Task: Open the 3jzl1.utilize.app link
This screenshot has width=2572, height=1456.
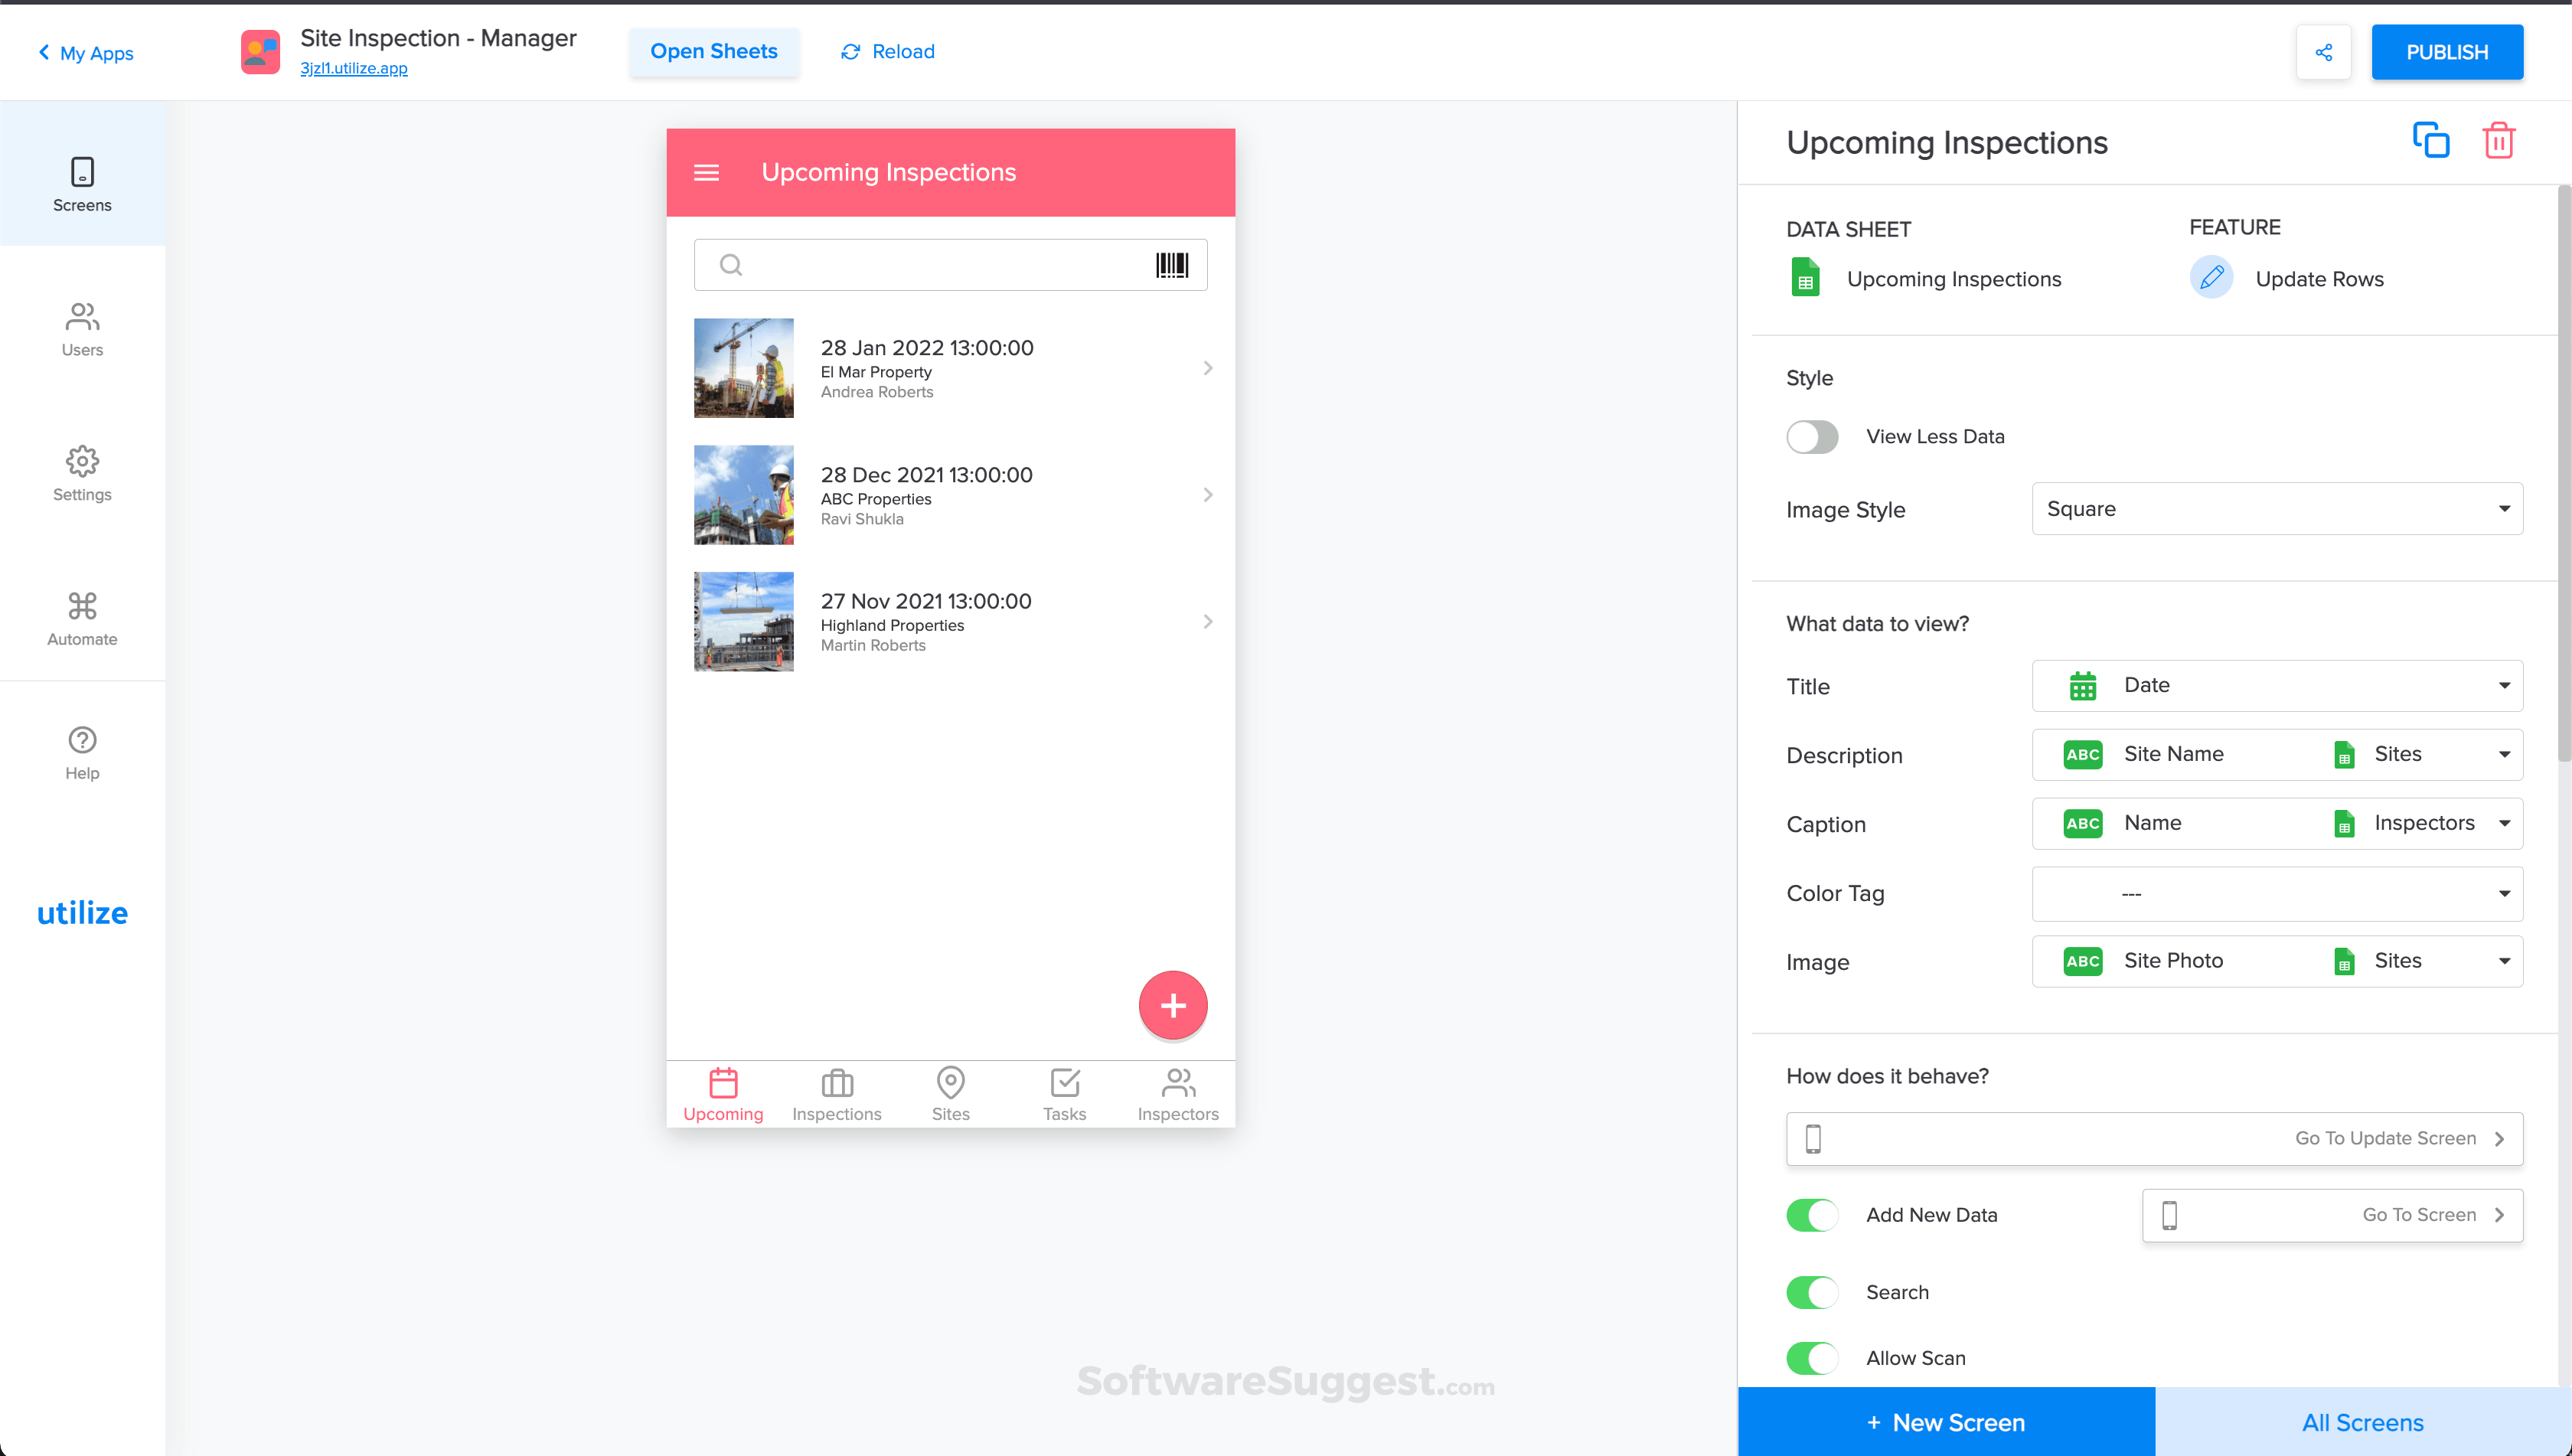Action: (x=353, y=68)
